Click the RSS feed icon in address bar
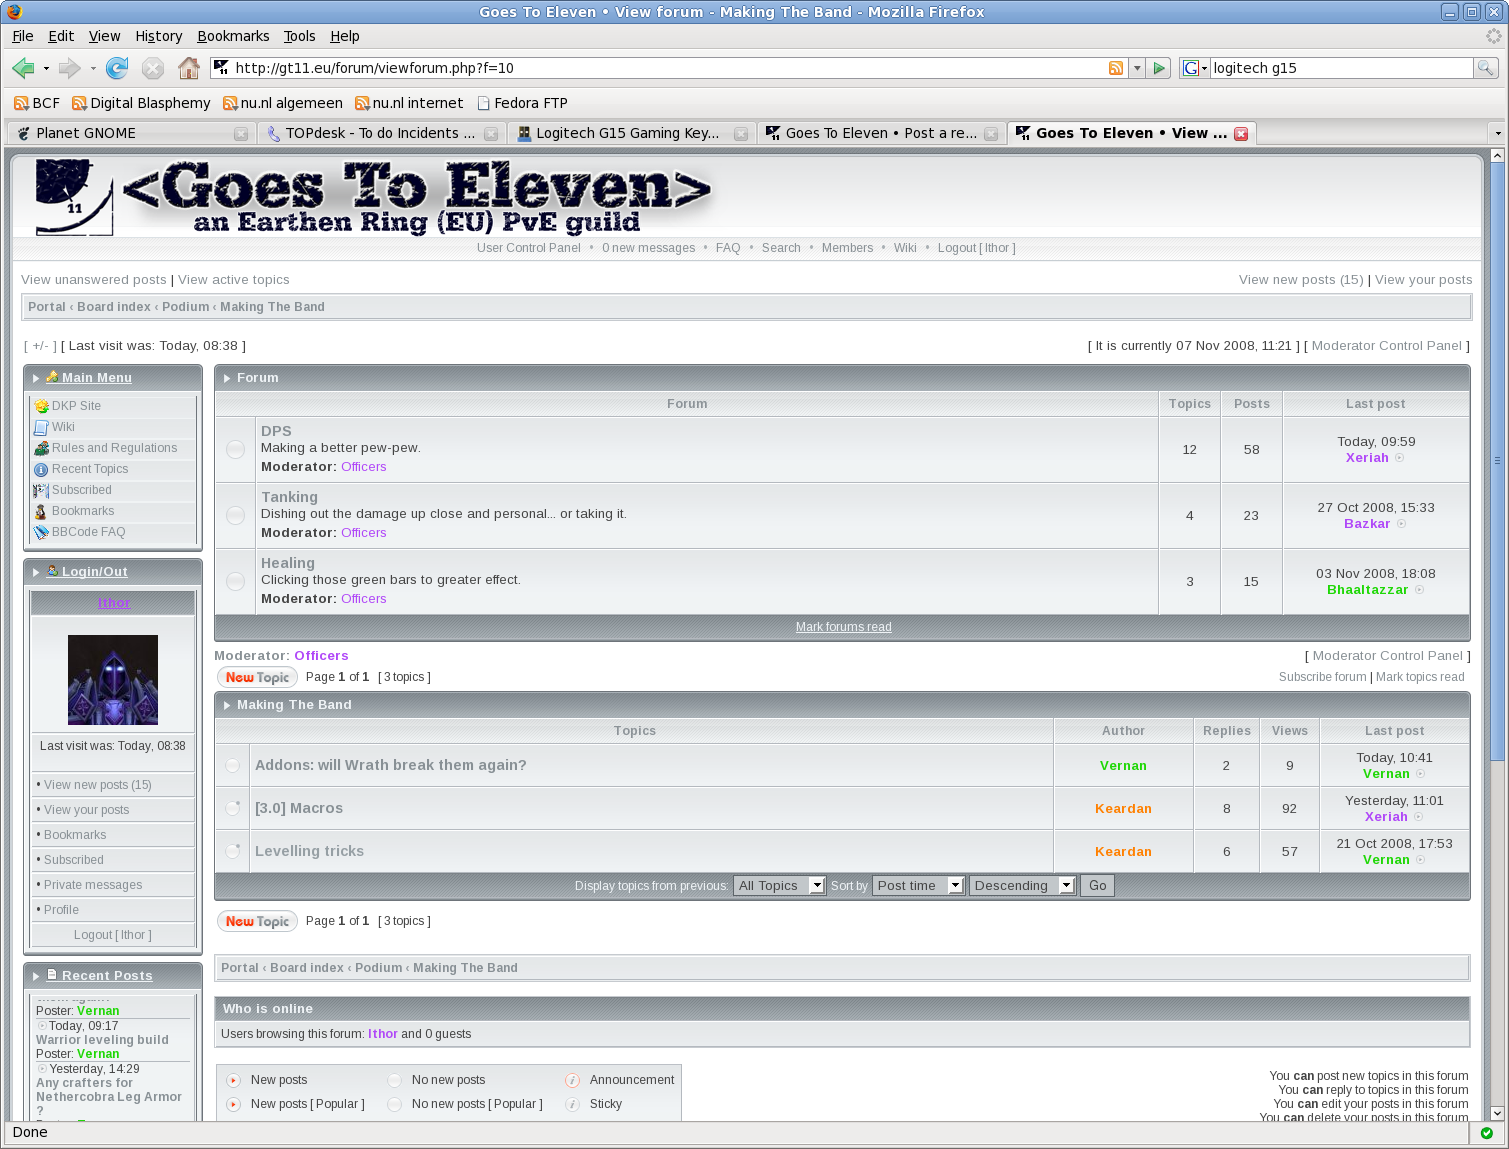The image size is (1509, 1149). coord(1115,68)
